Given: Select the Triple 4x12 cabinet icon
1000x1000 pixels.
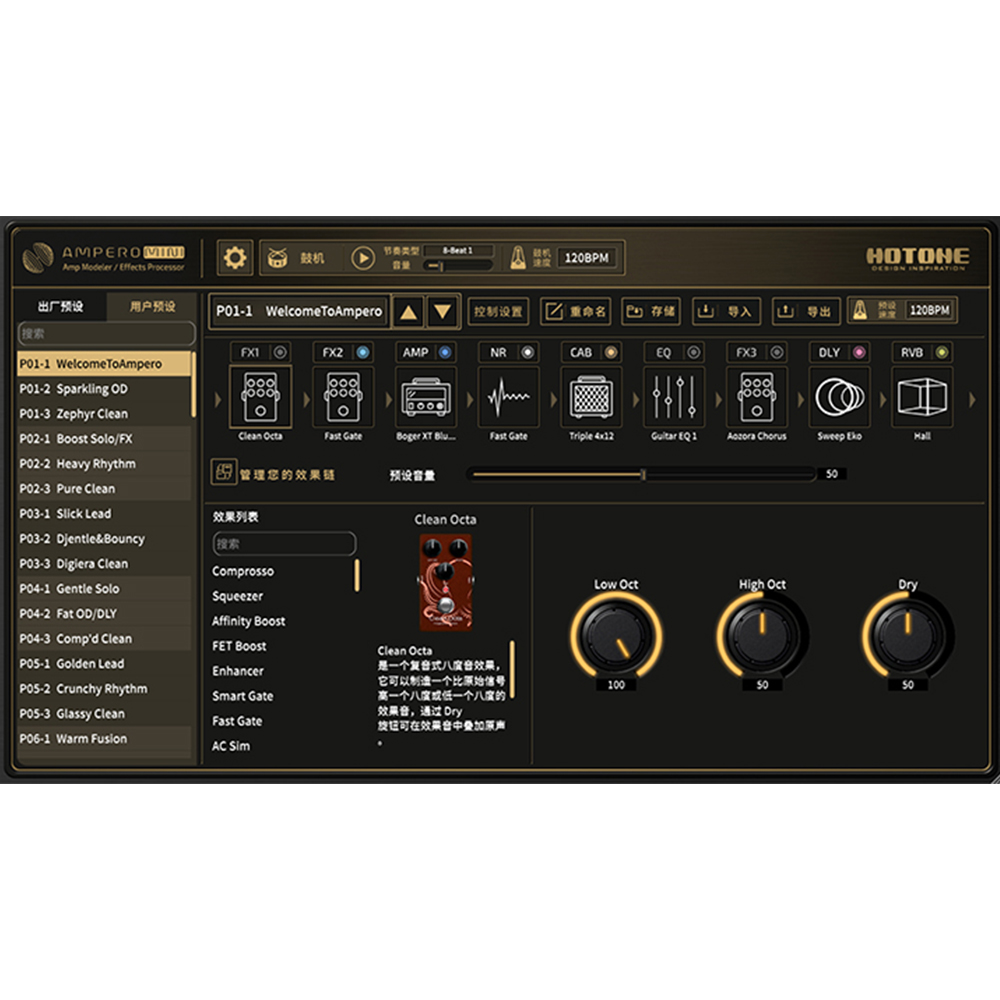Looking at the screenshot, I should pyautogui.click(x=590, y=398).
